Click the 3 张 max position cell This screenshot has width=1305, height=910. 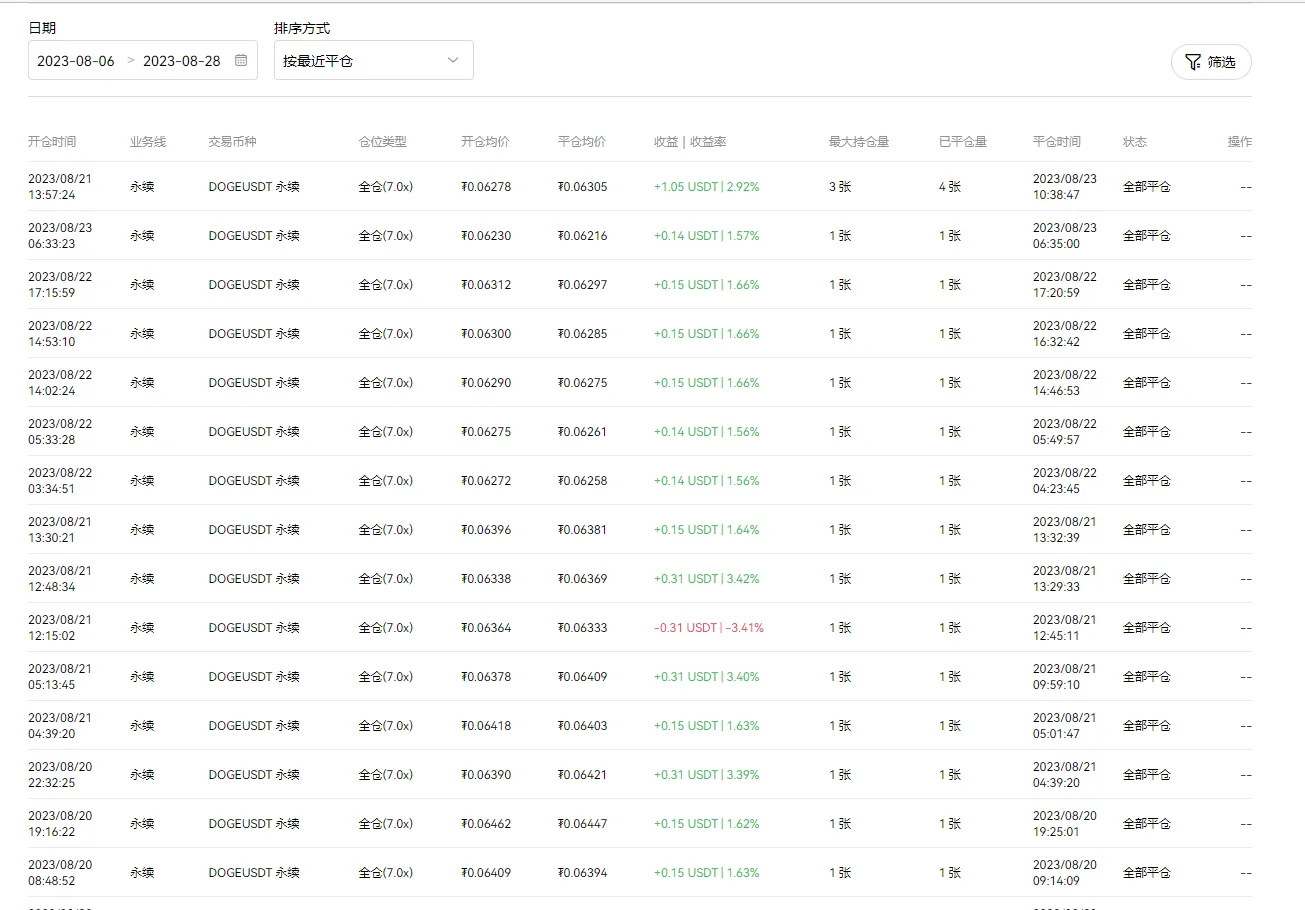pos(840,187)
